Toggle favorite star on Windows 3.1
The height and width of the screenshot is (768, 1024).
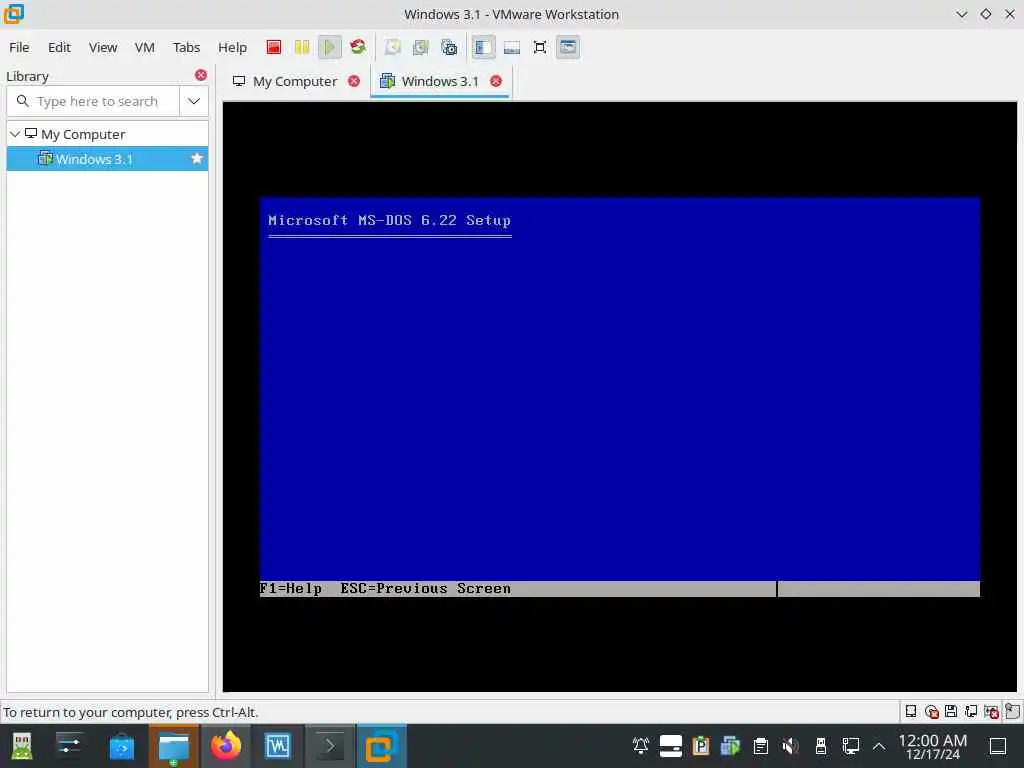click(x=197, y=159)
